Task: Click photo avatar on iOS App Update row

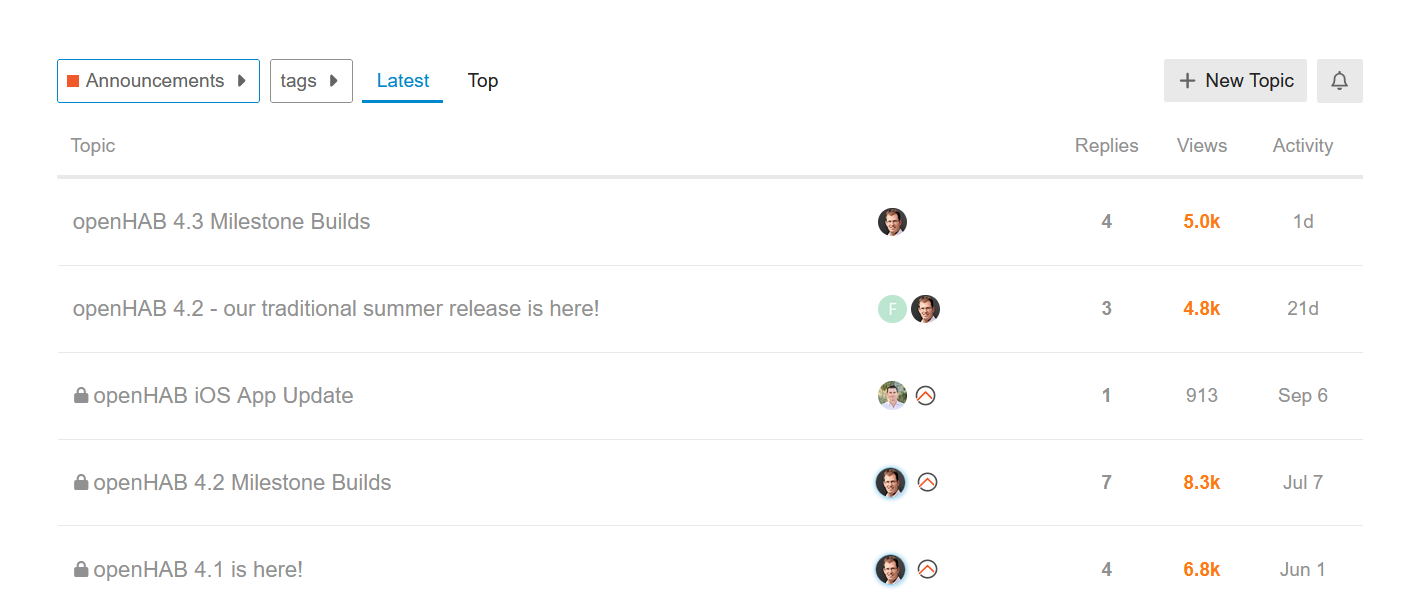Action: (892, 396)
